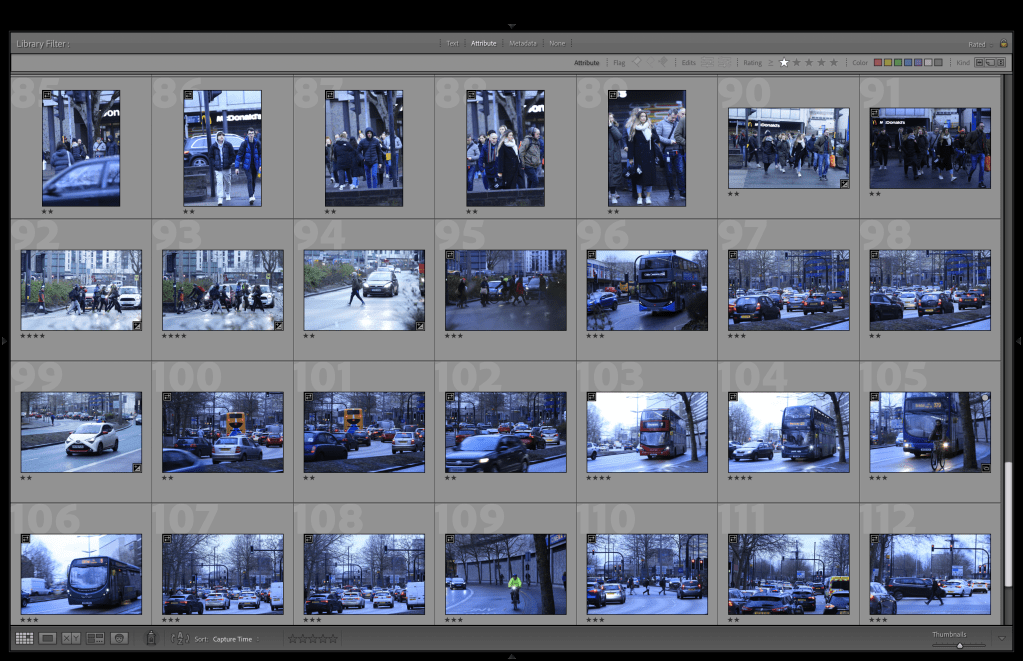Open Survey view
This screenshot has width=1023, height=661.
[x=96, y=638]
